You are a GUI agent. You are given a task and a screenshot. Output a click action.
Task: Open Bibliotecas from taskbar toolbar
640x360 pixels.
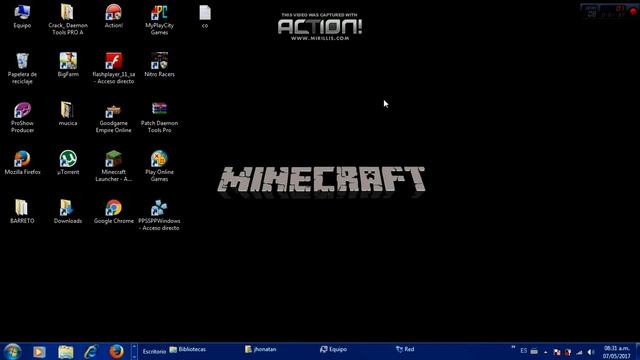click(x=188, y=349)
